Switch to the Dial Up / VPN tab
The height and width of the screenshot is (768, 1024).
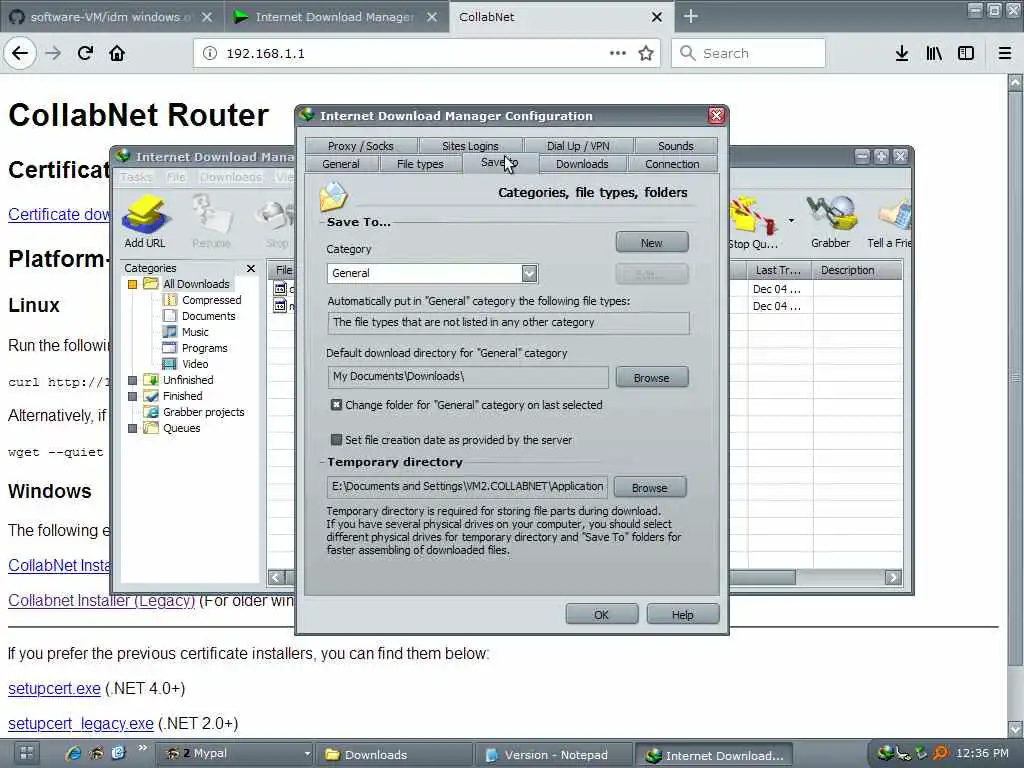pos(578,146)
